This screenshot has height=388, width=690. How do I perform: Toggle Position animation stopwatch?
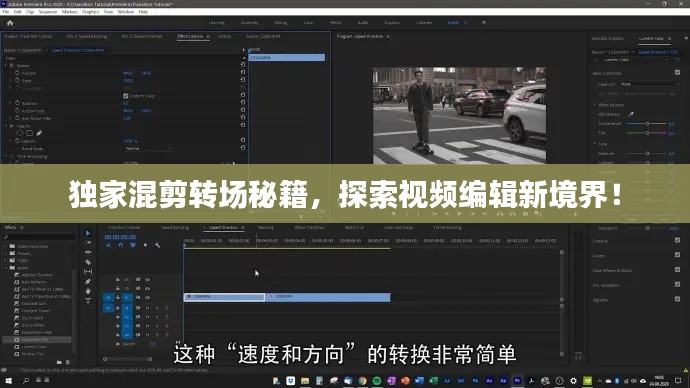18,73
